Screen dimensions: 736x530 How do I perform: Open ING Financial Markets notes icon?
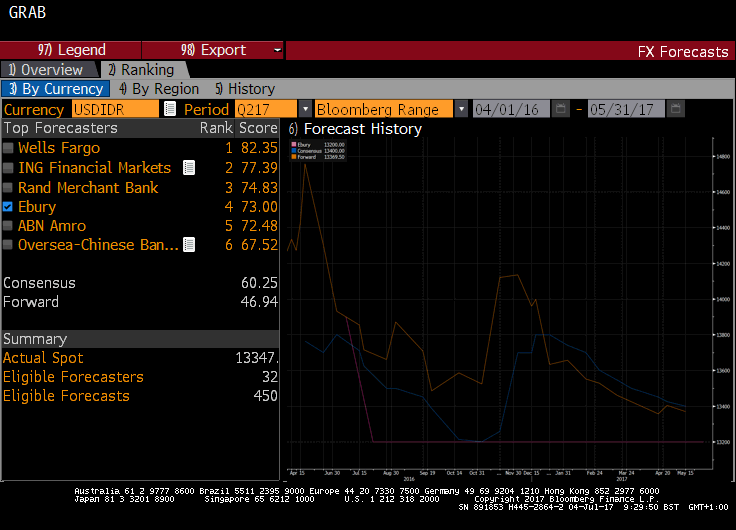click(189, 168)
